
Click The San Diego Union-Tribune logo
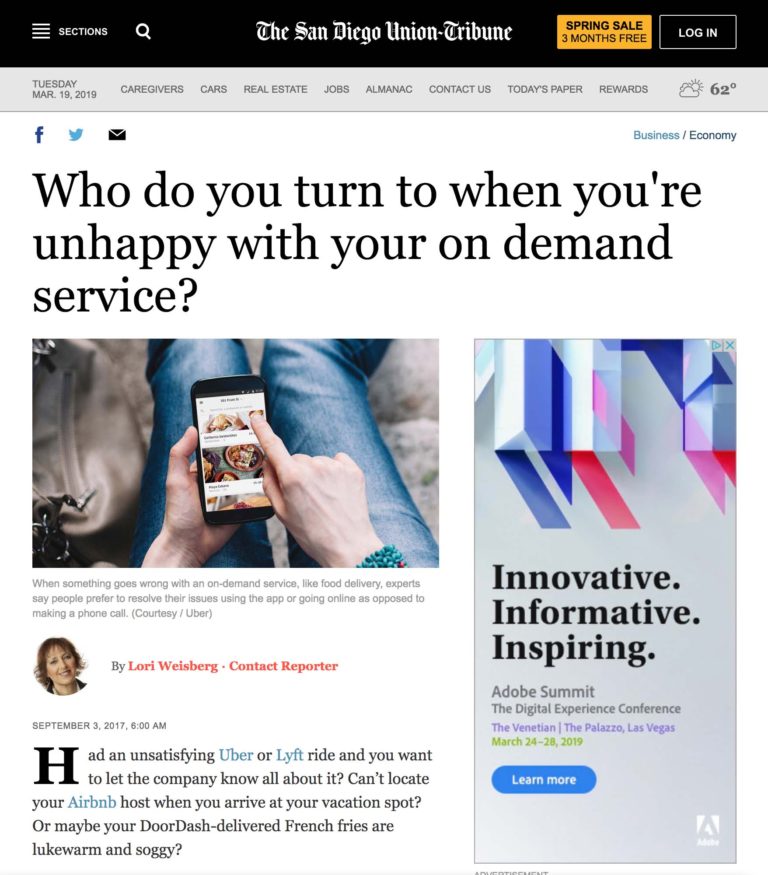click(384, 32)
